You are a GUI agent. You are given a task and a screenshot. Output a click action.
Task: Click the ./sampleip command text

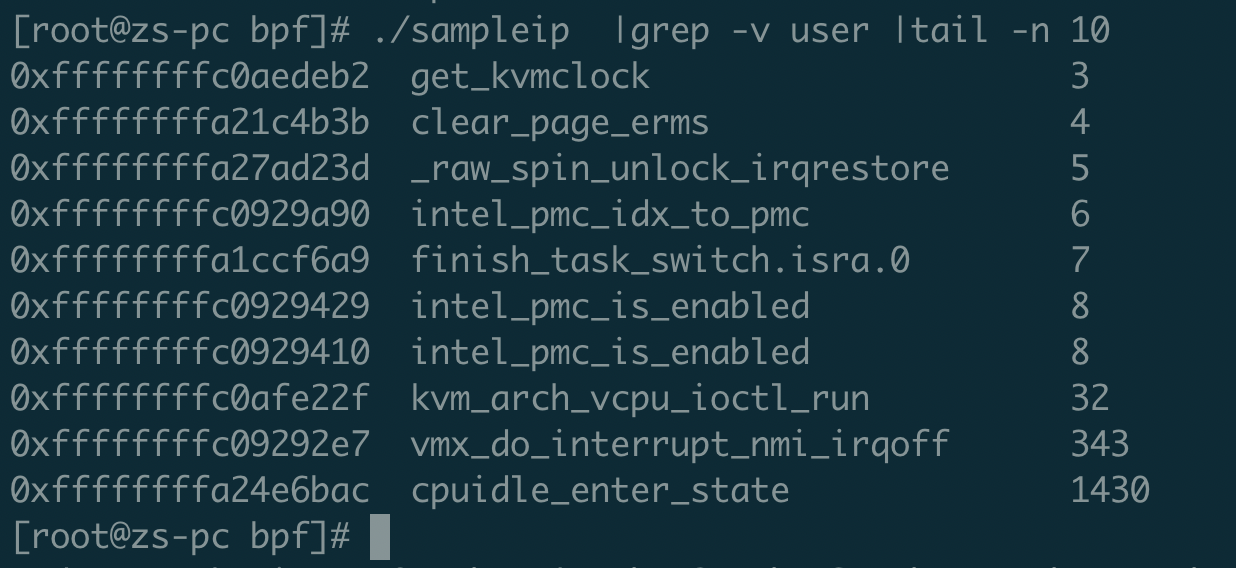(470, 31)
